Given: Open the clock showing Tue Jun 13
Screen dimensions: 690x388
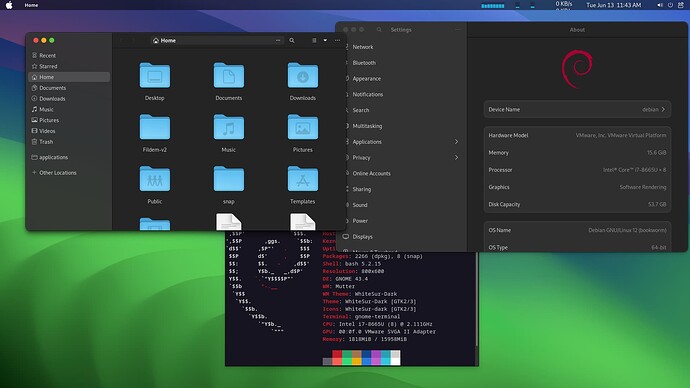Looking at the screenshot, I should tap(613, 5).
